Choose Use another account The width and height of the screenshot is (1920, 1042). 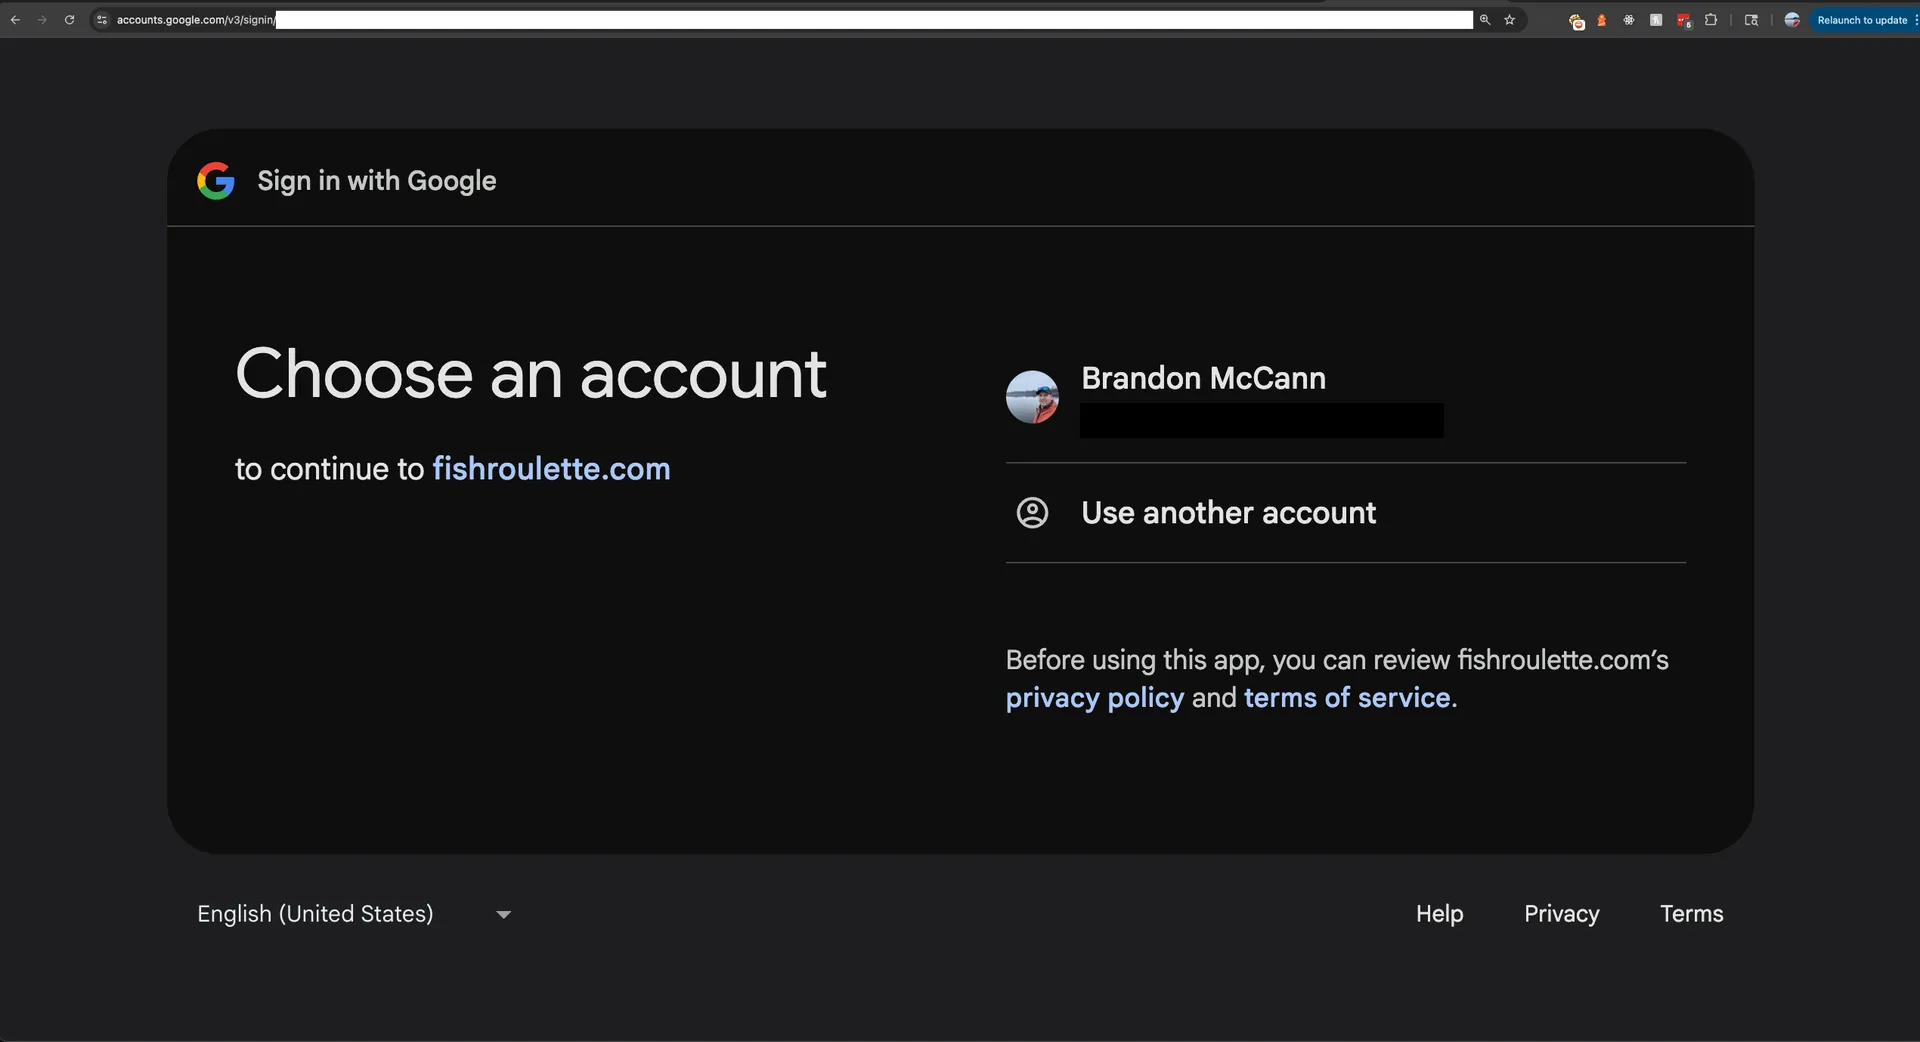1228,513
